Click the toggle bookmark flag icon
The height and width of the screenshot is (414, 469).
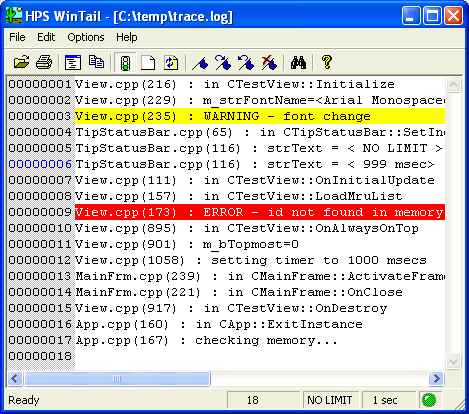(x=200, y=62)
